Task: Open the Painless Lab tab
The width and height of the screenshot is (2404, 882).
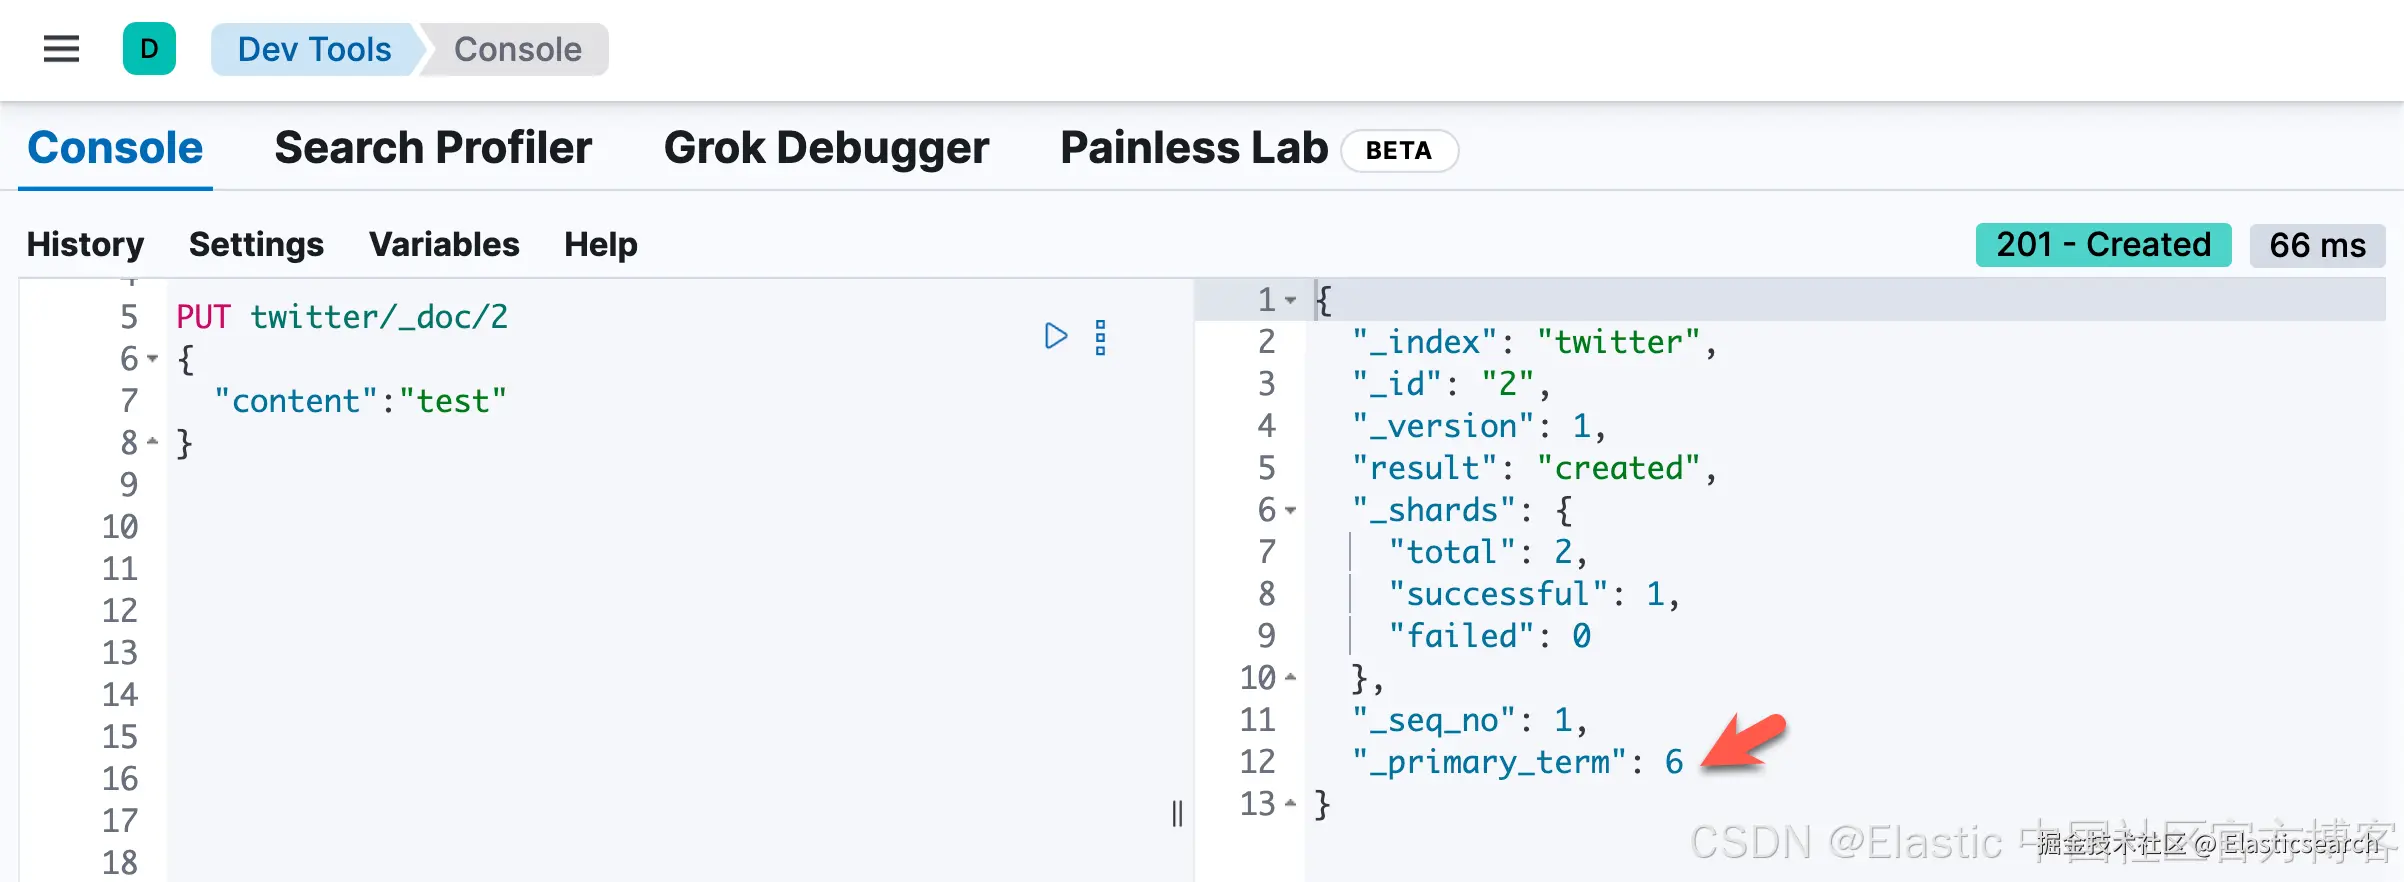Action: point(1193,148)
